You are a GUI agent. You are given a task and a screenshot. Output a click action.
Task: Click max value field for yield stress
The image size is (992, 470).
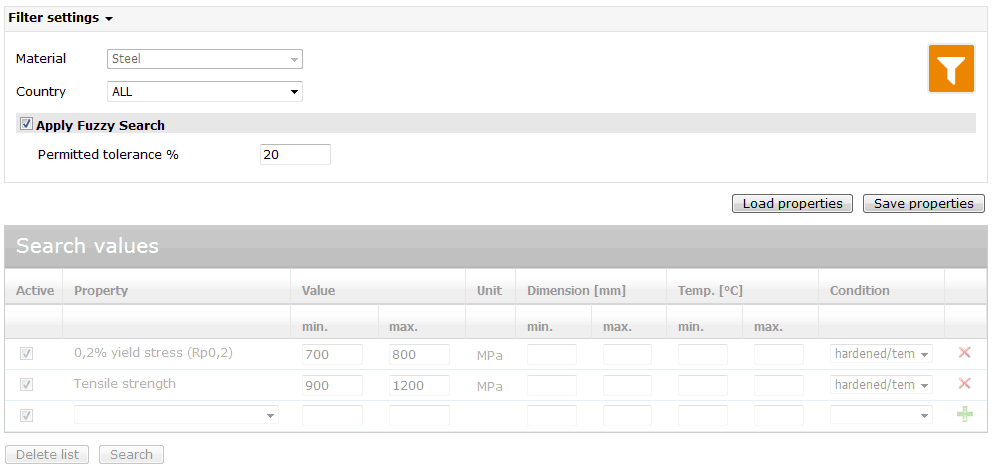point(419,355)
